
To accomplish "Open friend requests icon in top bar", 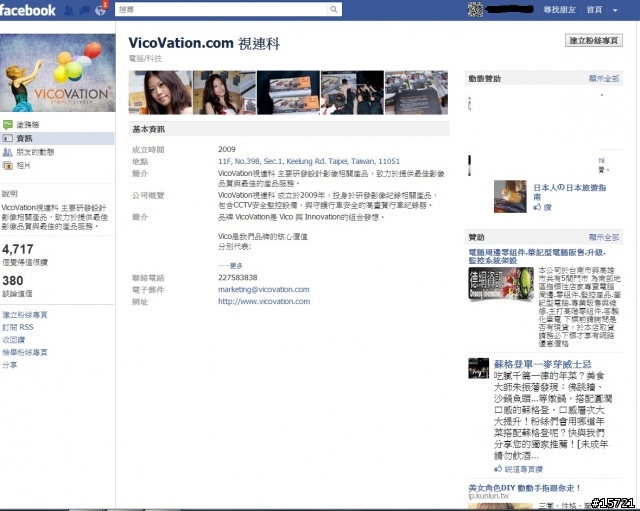I will (x=69, y=10).
